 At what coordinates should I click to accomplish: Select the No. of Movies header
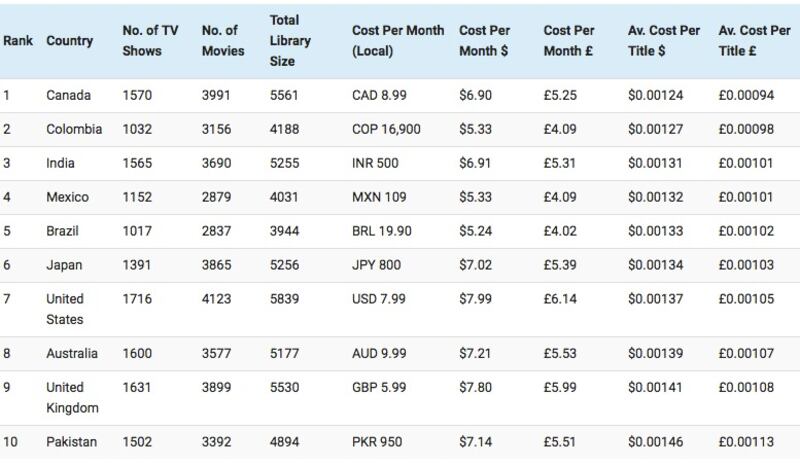(x=223, y=41)
